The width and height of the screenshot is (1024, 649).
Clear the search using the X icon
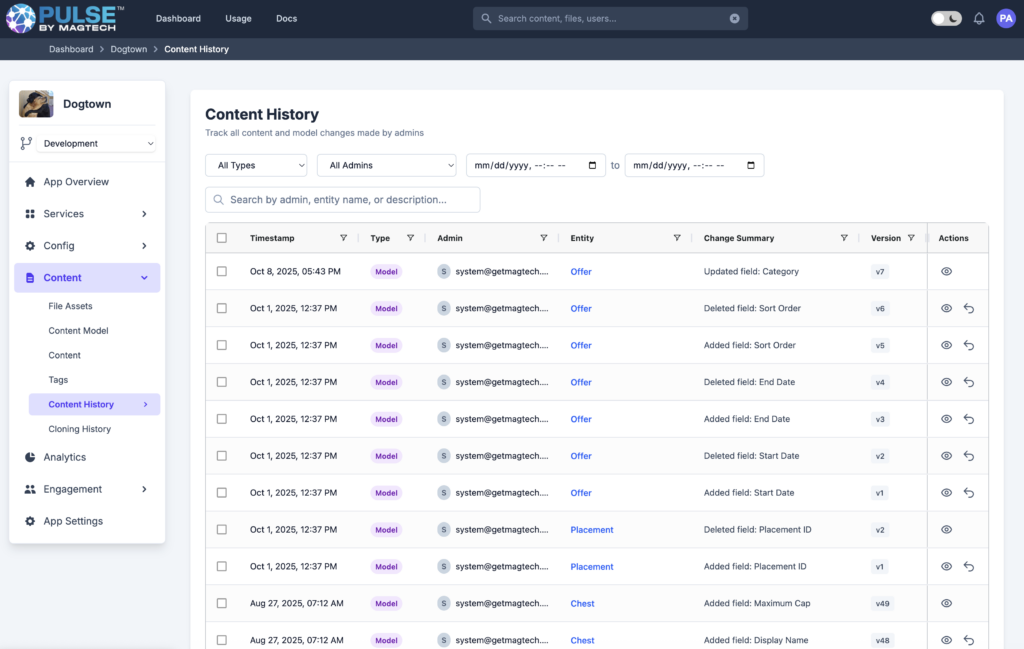(x=734, y=18)
